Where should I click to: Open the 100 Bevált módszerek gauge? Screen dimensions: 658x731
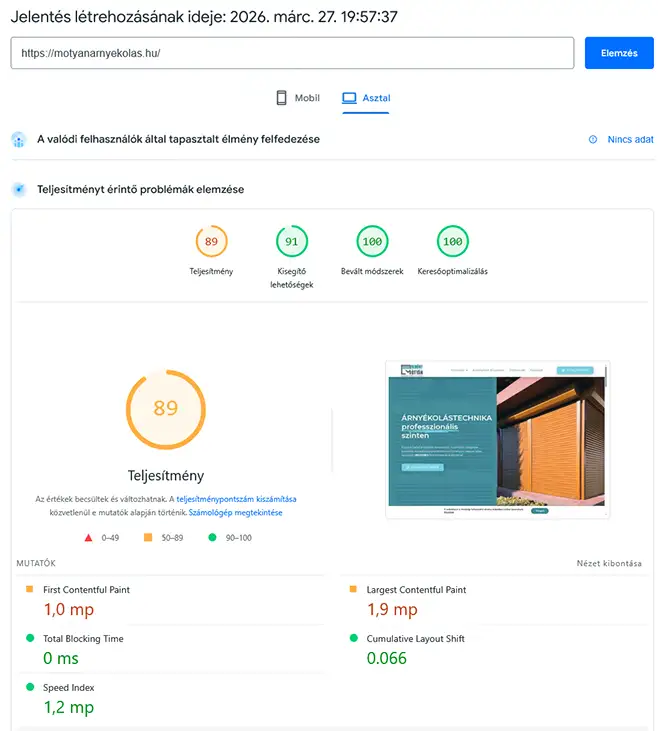[372, 241]
